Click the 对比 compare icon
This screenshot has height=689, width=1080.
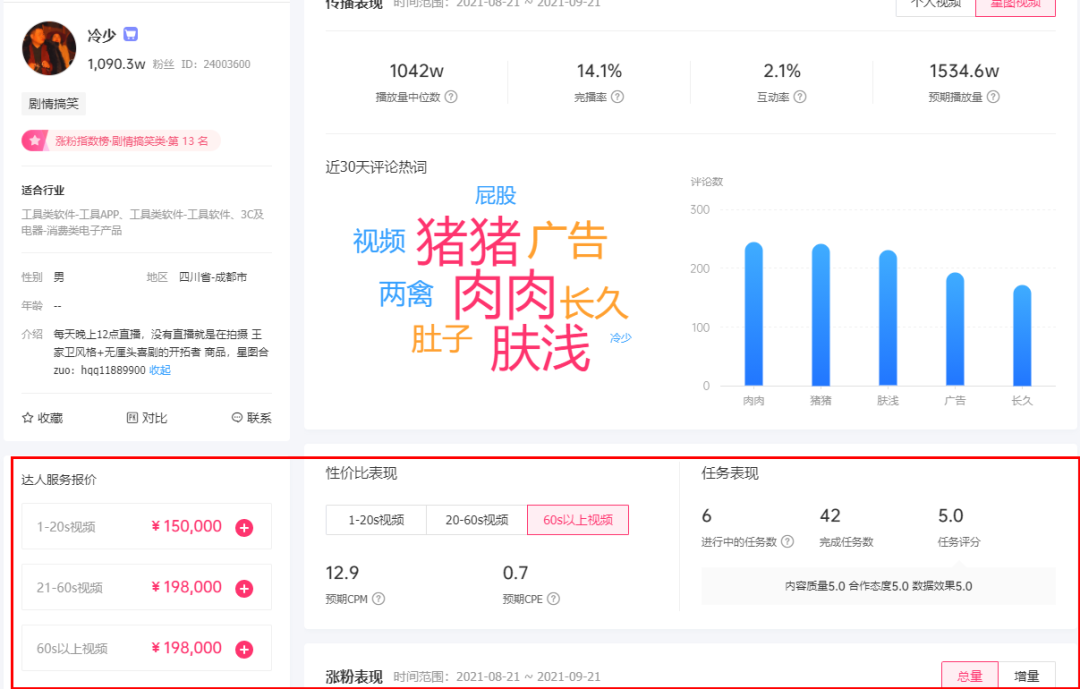pos(132,418)
